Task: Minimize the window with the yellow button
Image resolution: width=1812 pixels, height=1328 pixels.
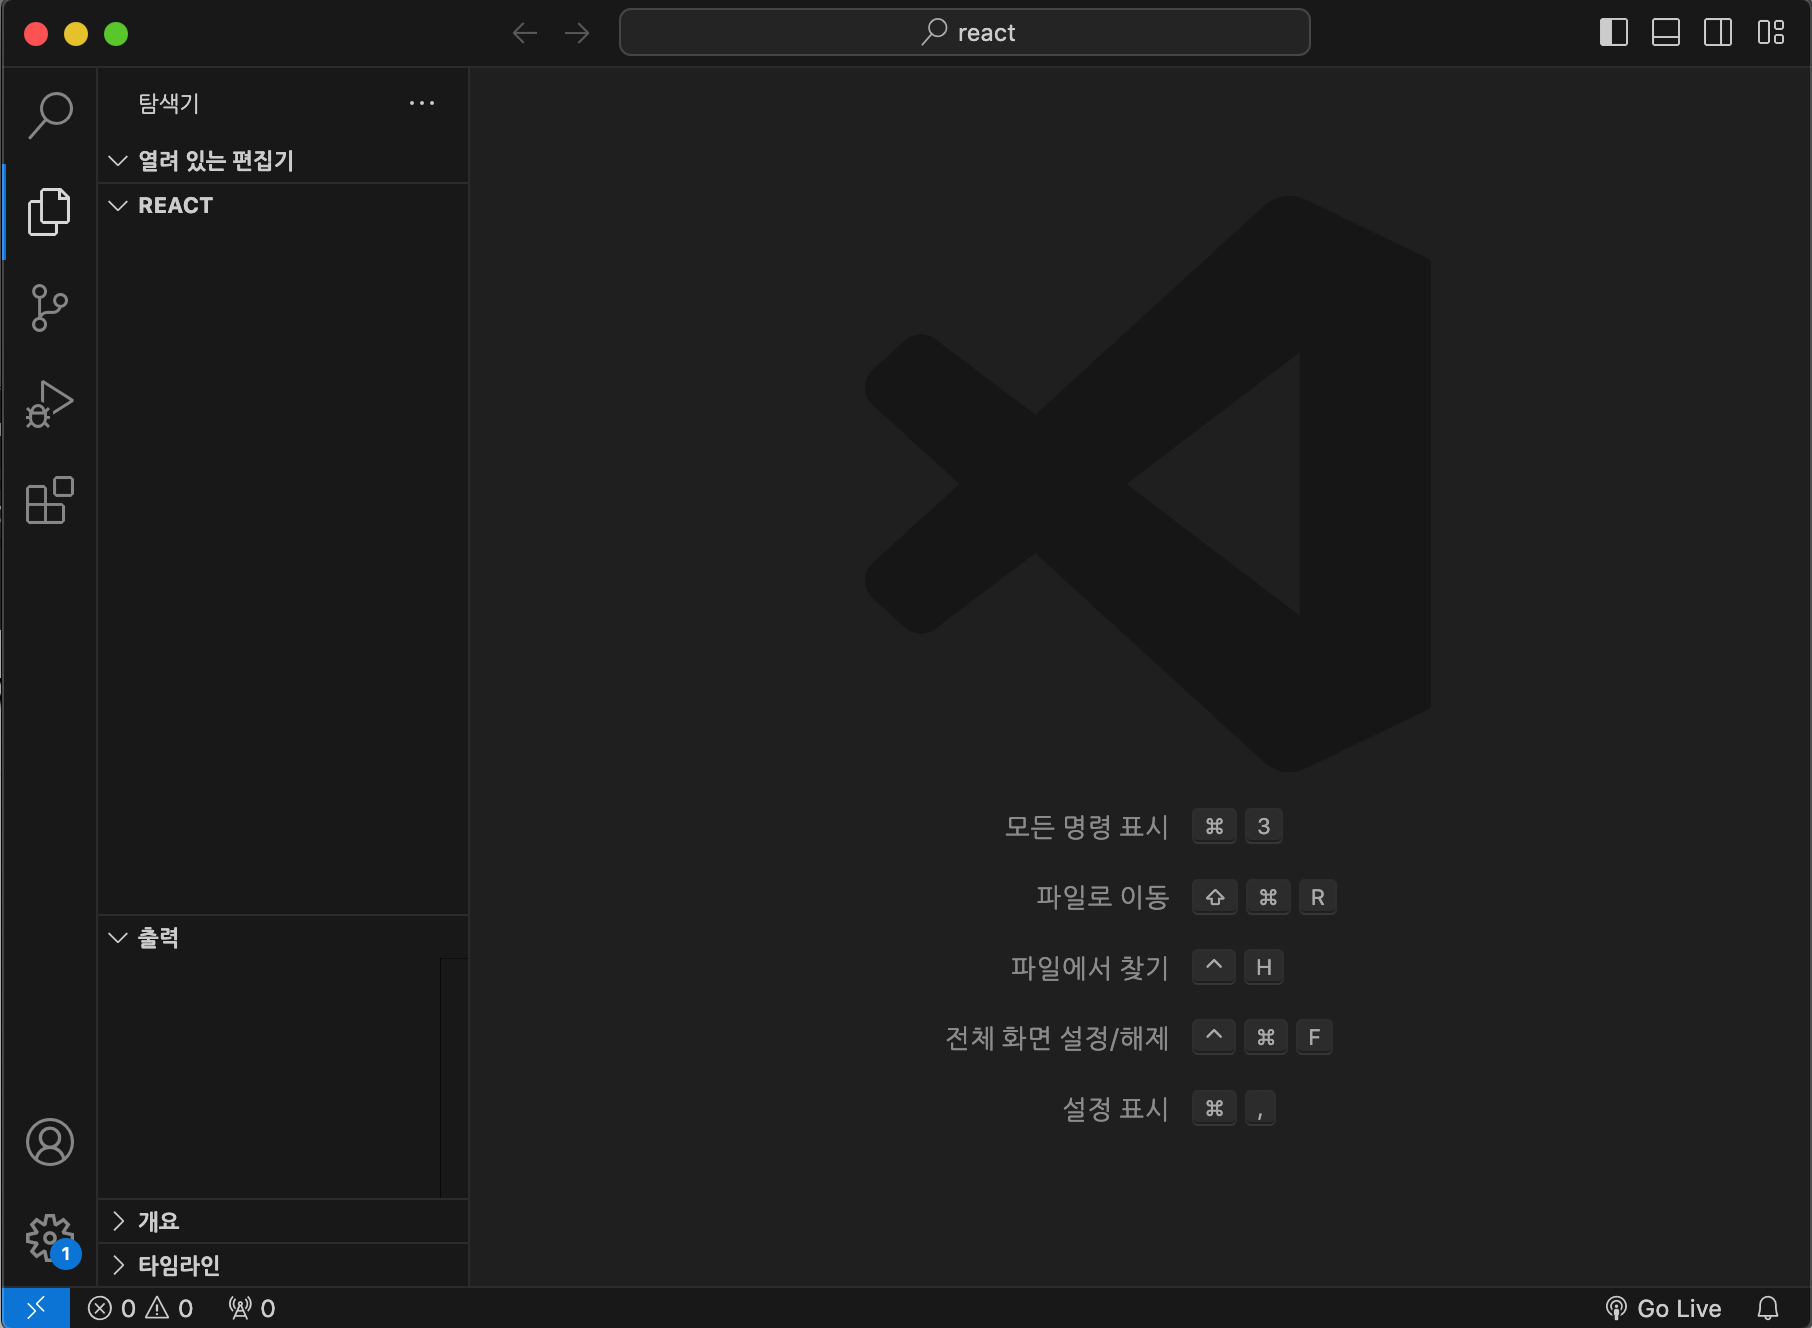Action: click(76, 34)
